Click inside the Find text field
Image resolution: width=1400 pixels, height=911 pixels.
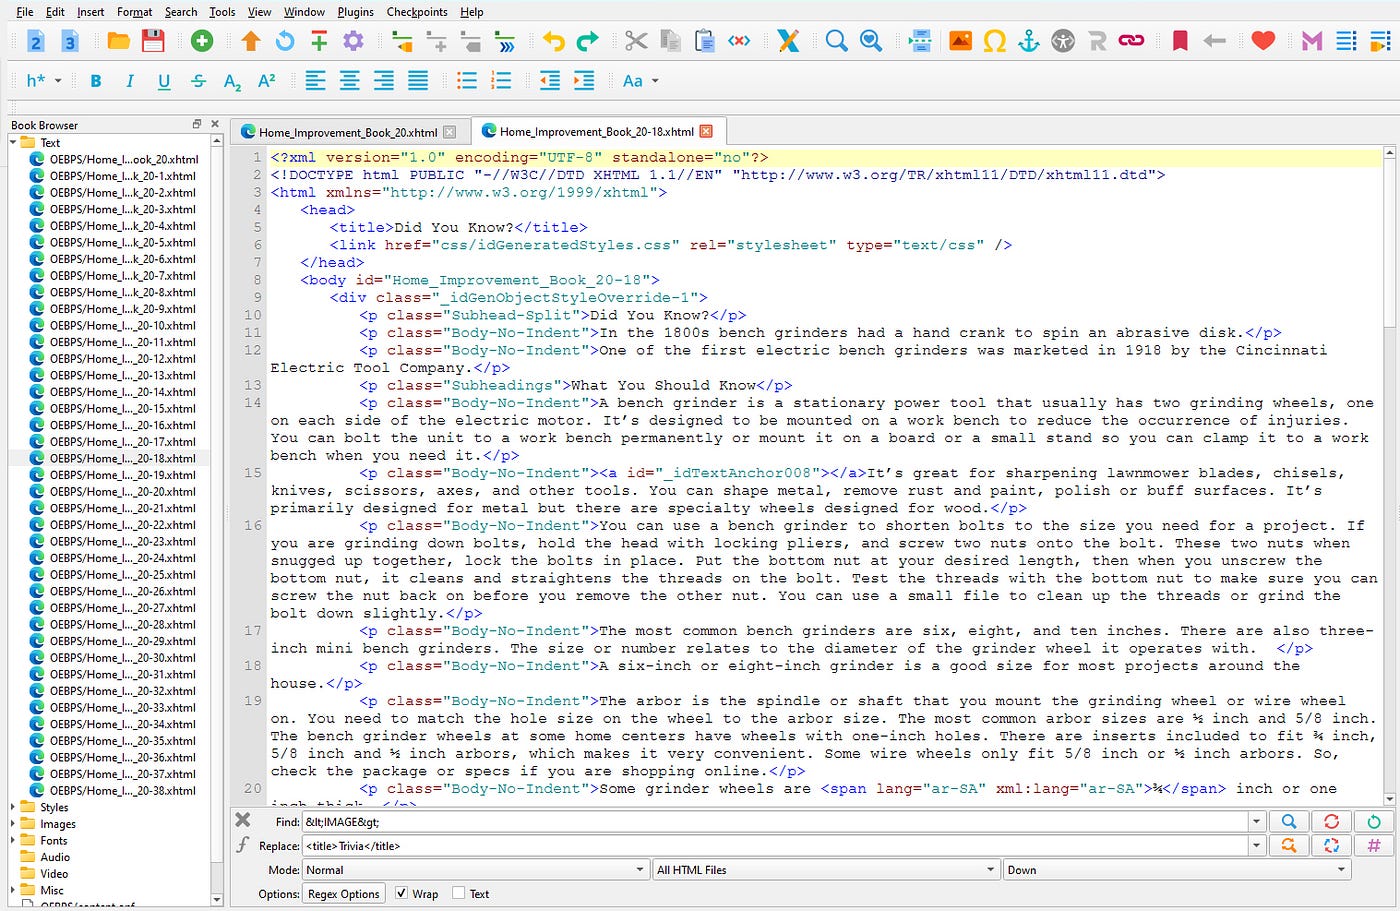click(x=775, y=822)
